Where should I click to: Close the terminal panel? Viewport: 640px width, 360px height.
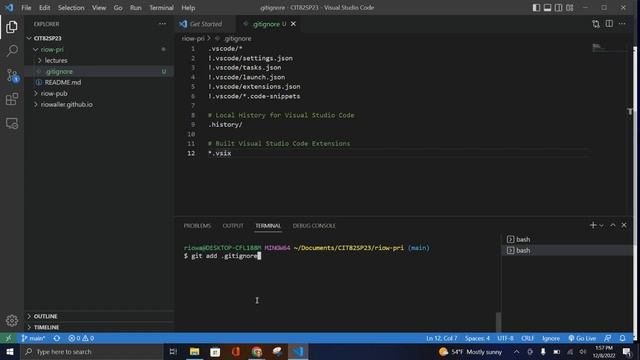pos(624,225)
